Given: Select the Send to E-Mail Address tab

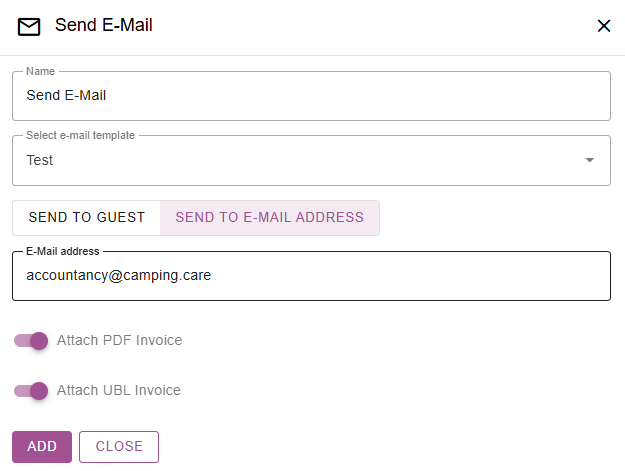Looking at the screenshot, I should click(270, 218).
